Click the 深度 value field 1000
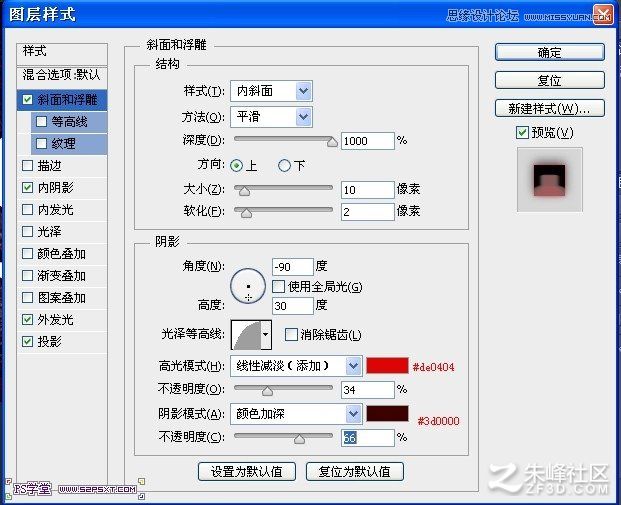 [x=368, y=141]
